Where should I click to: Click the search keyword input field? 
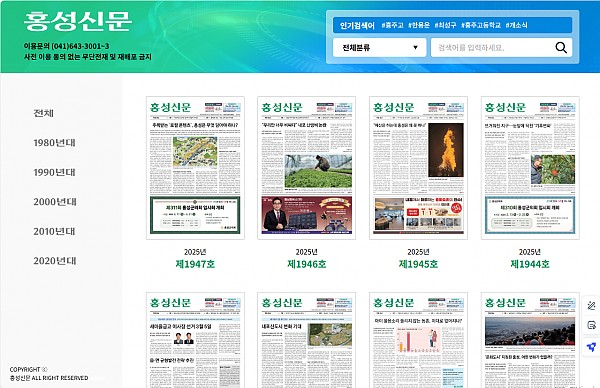click(x=492, y=47)
